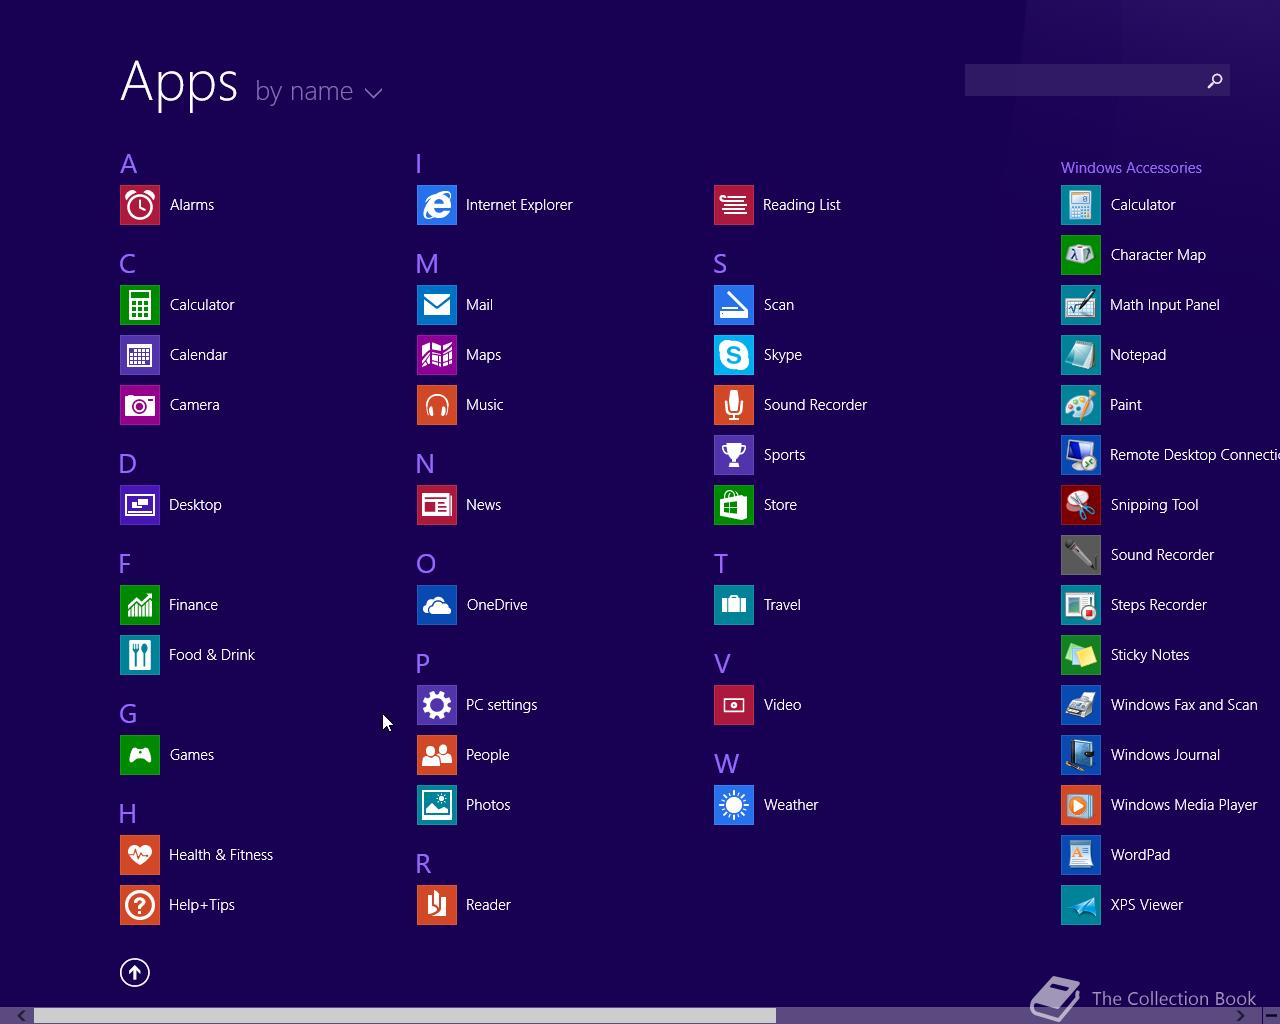Launch Windows Media Player icon
Viewport: 1280px width, 1024px height.
click(1081, 805)
